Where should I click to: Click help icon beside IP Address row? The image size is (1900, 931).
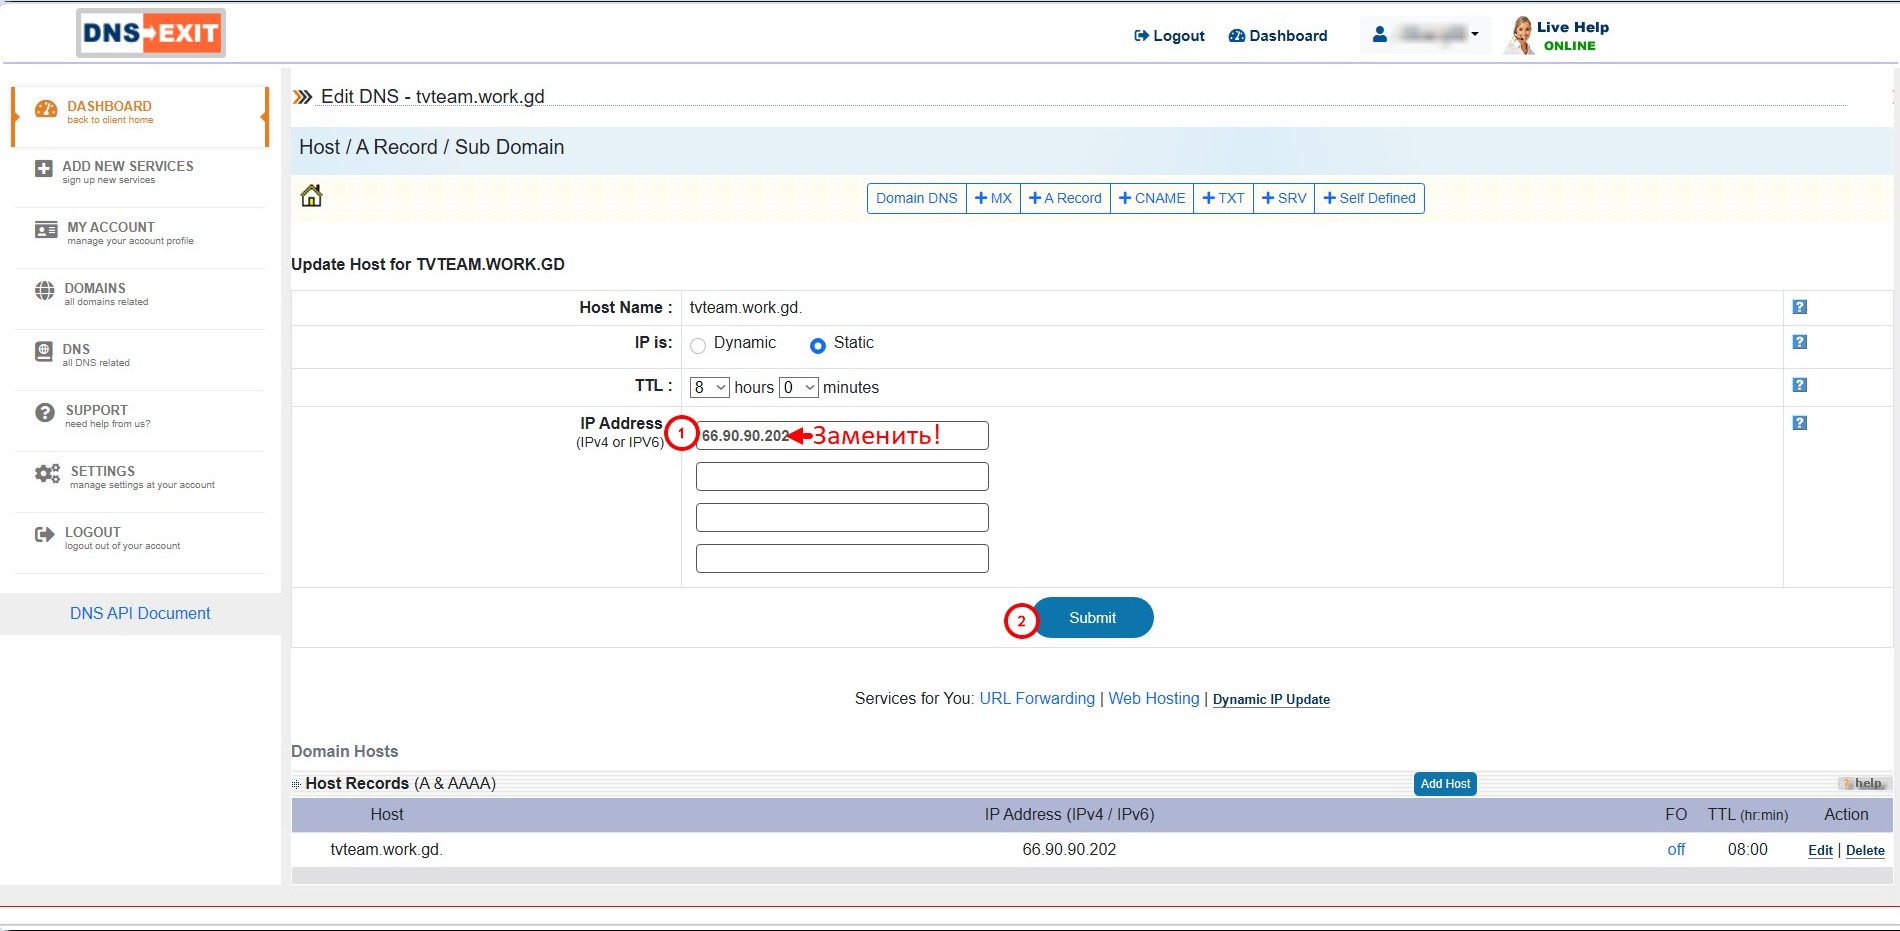click(1799, 423)
